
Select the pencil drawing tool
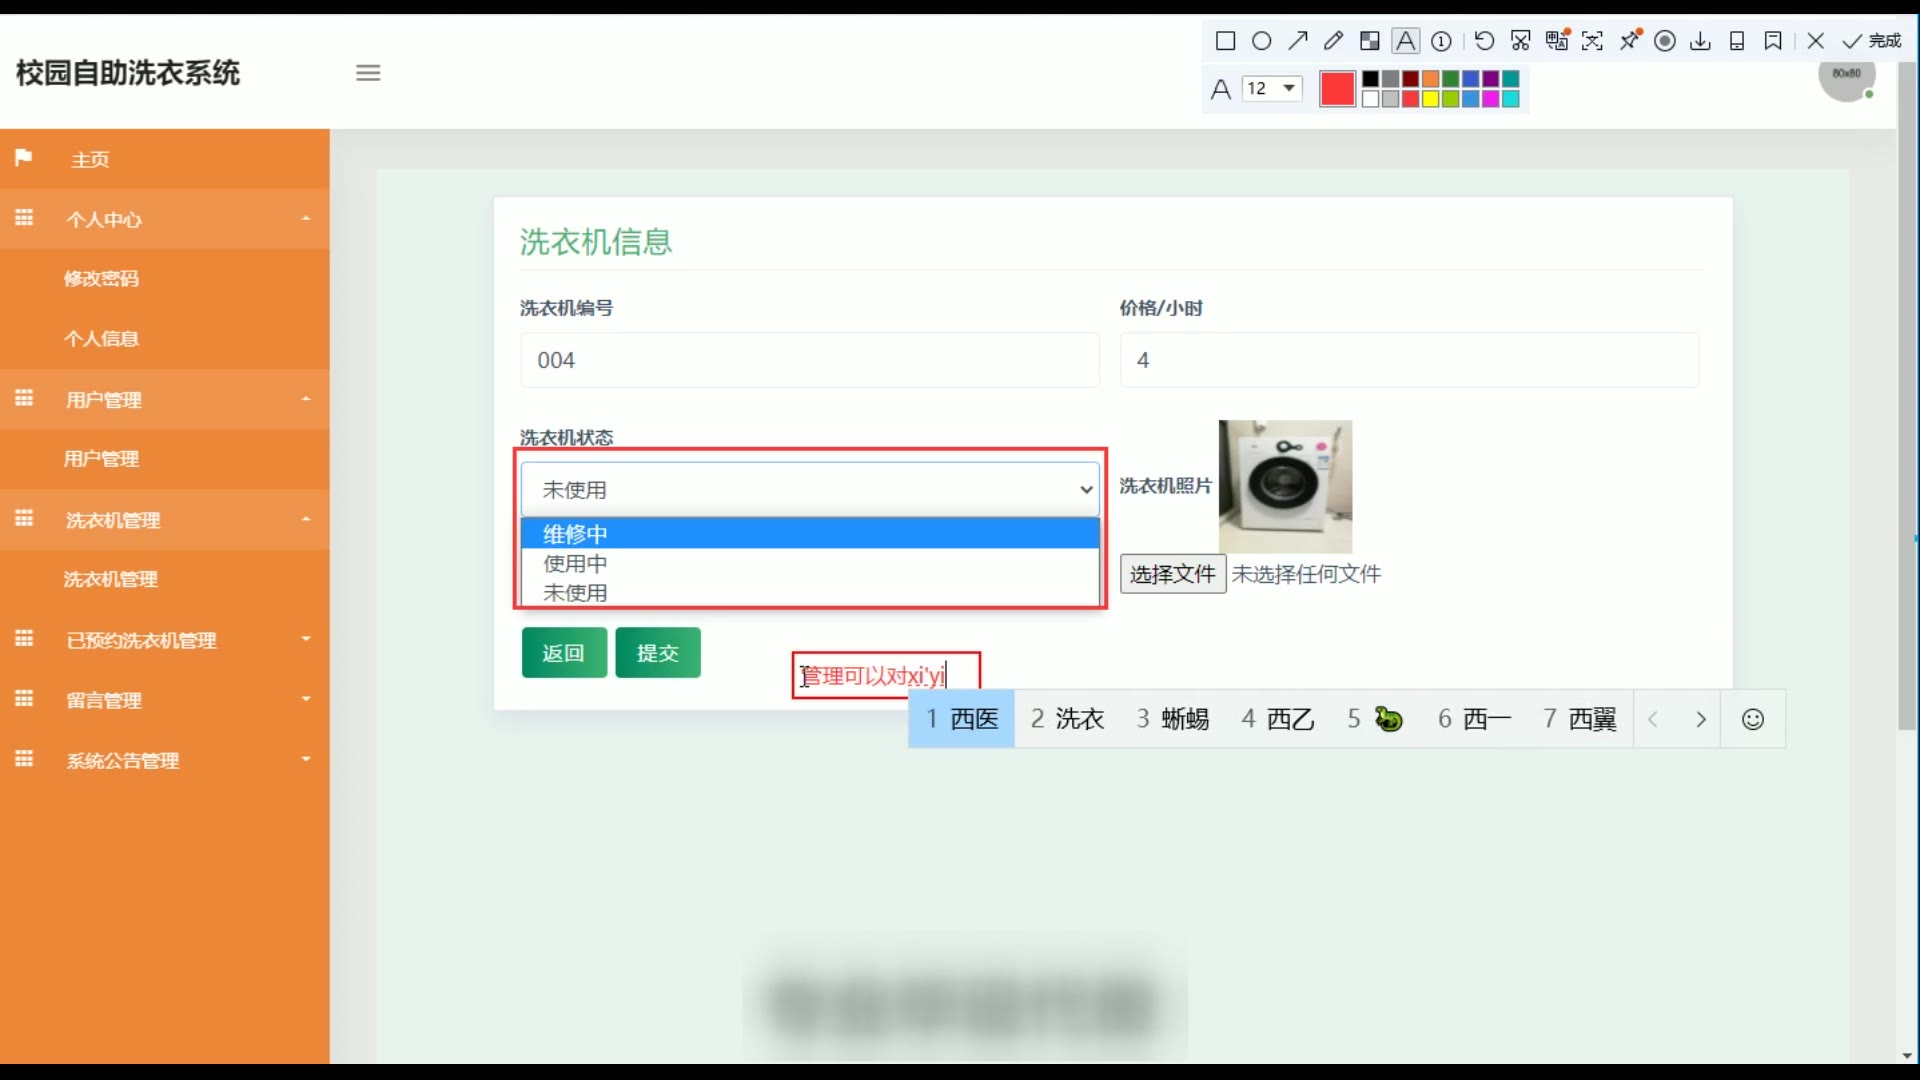(x=1333, y=41)
